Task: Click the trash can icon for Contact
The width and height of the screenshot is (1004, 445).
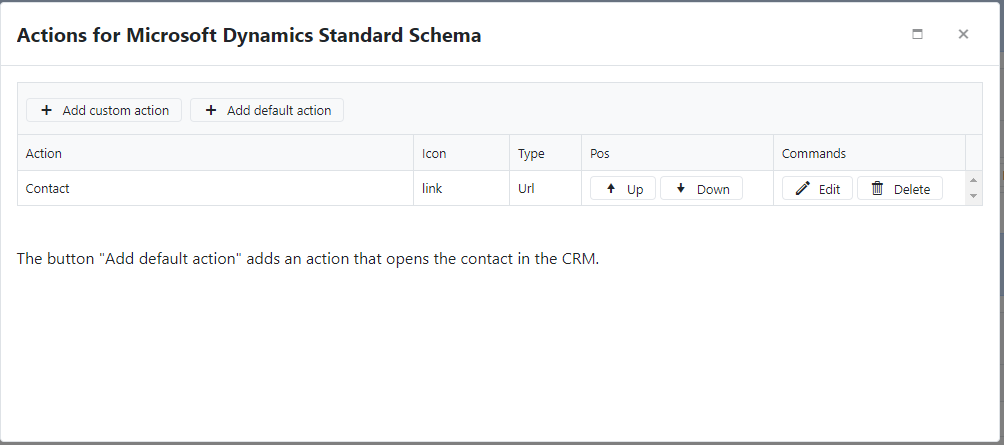Action: (877, 188)
